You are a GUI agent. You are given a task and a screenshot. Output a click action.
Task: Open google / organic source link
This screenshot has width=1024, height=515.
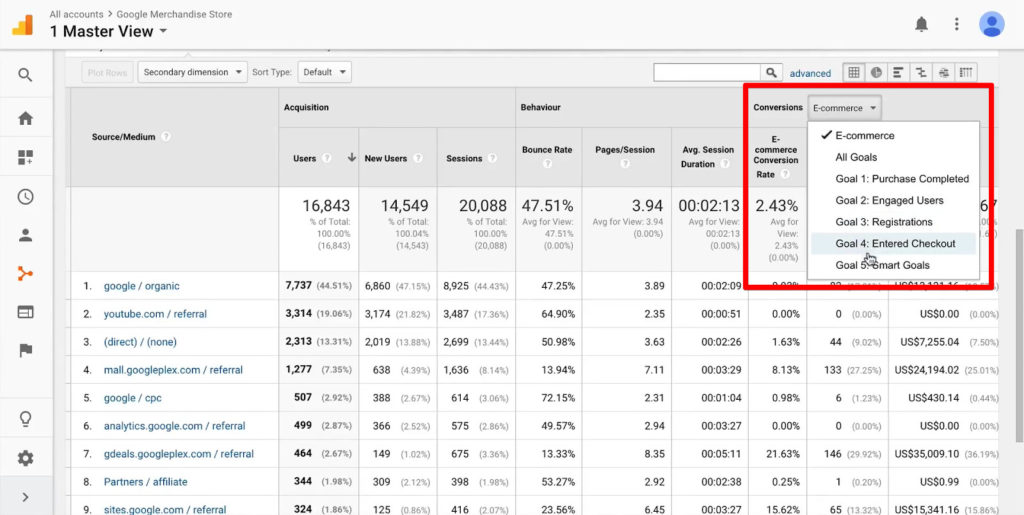[142, 286]
